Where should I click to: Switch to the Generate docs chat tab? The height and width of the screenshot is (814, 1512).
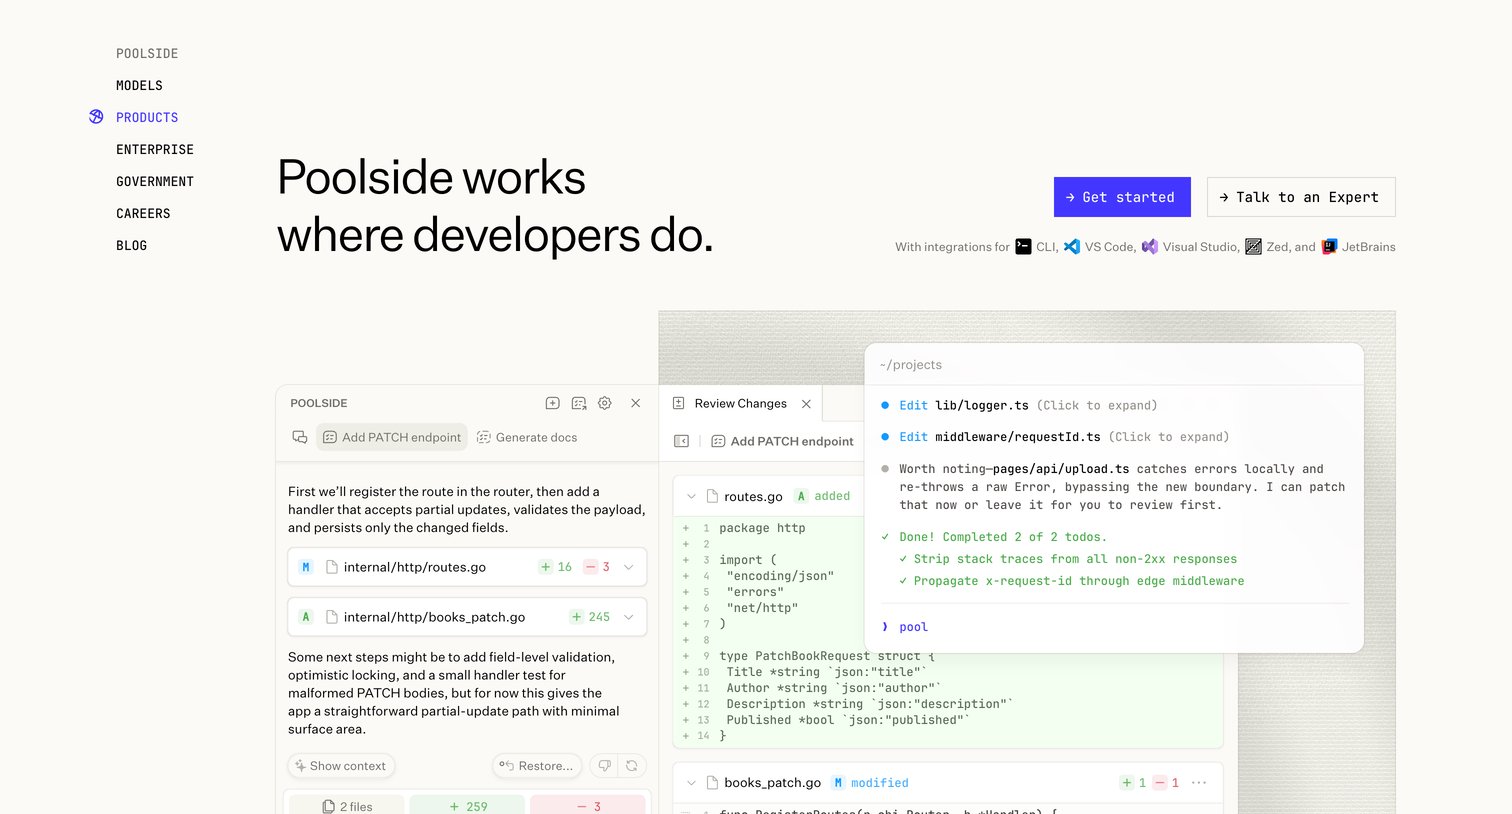click(x=527, y=437)
